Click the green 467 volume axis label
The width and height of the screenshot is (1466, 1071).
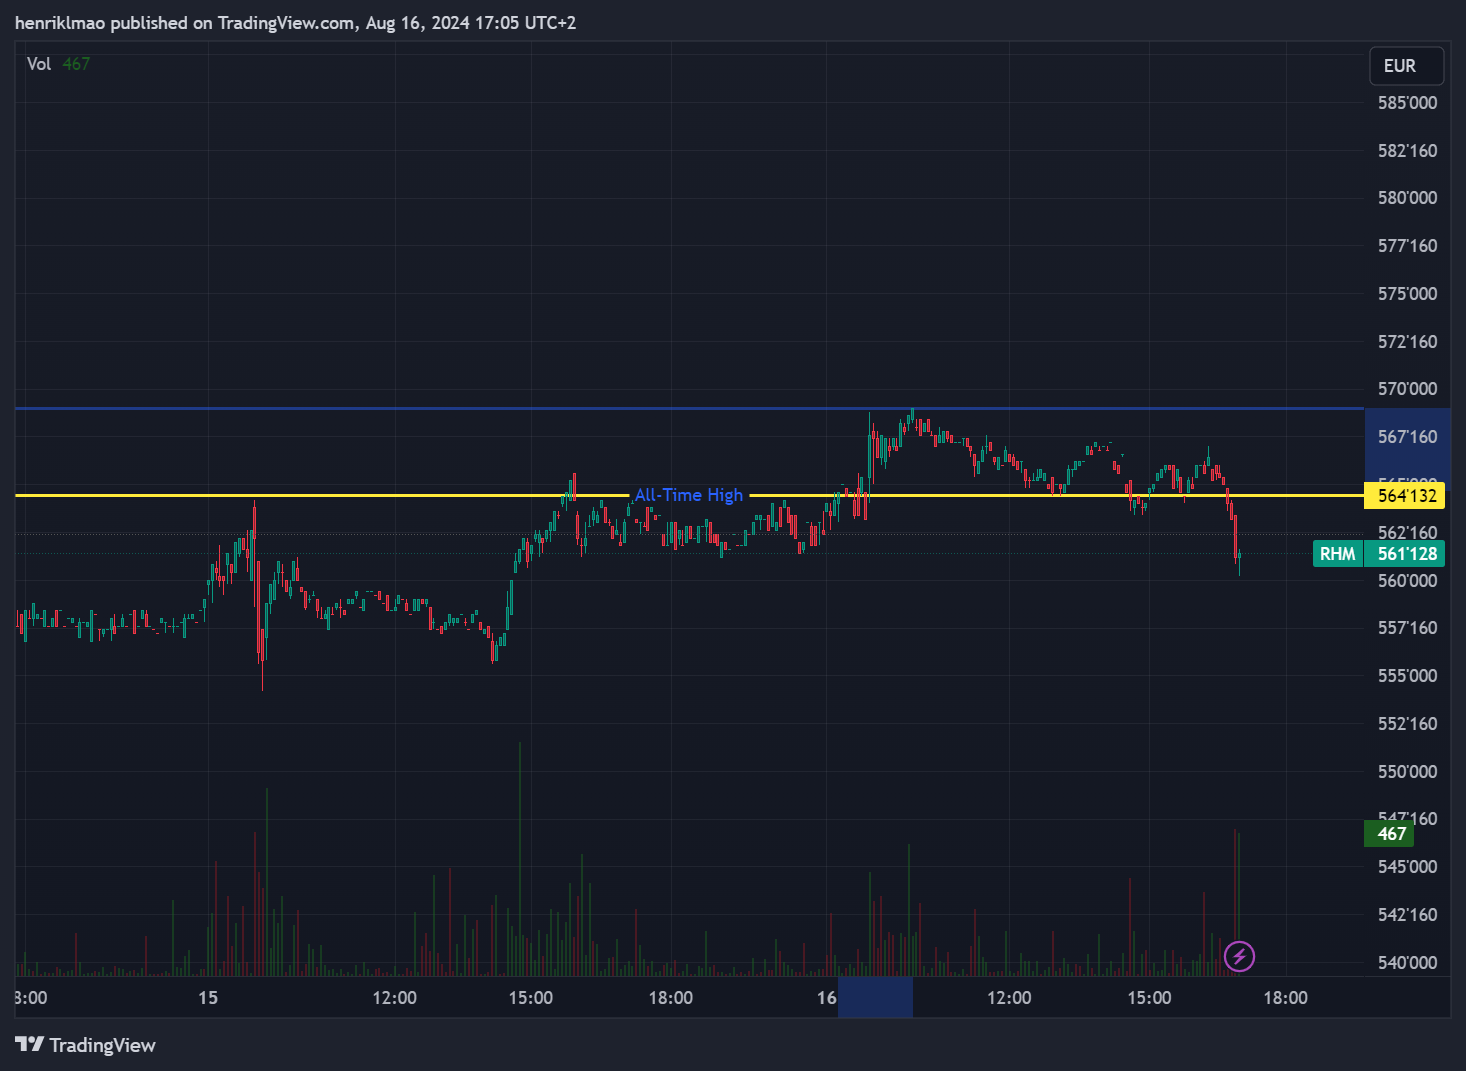click(1389, 834)
